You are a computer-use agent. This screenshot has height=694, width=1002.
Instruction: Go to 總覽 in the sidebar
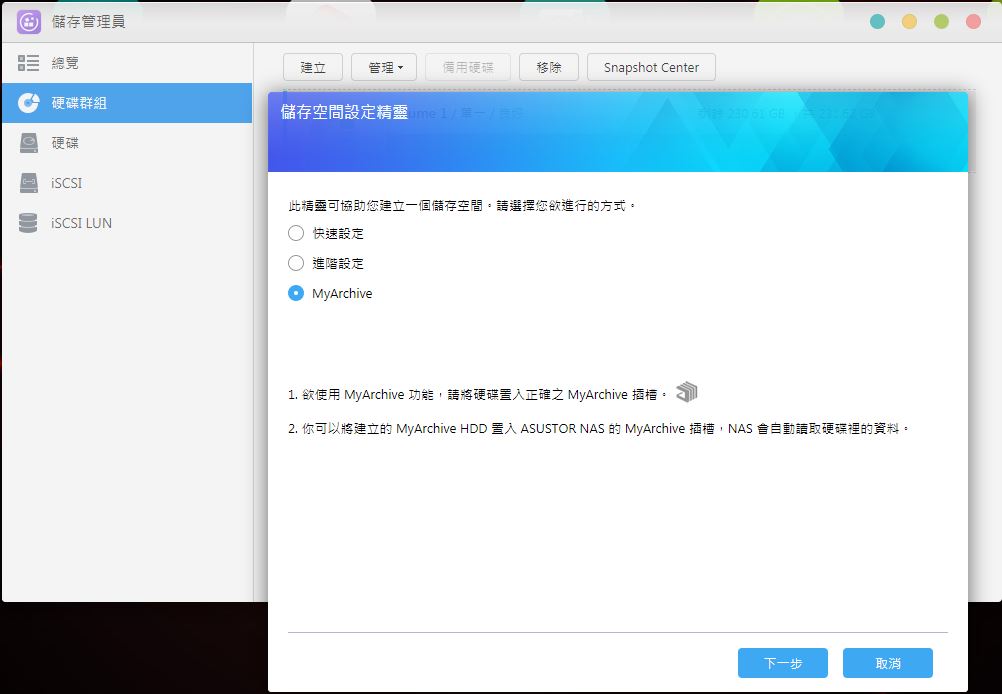click(127, 63)
